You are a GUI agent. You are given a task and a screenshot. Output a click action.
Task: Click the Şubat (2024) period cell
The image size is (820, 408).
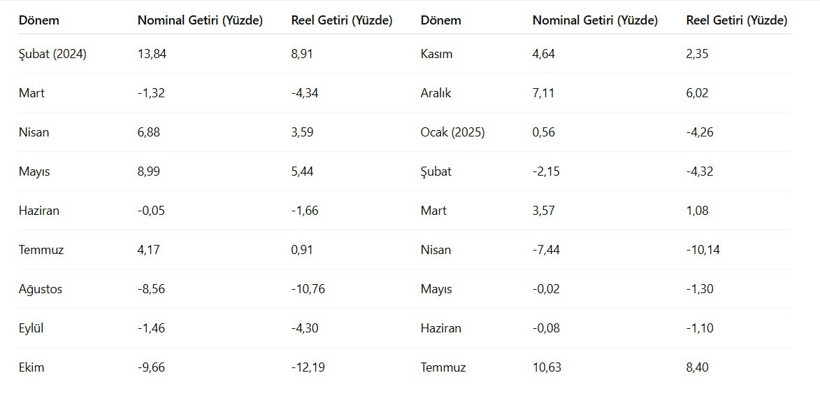(x=53, y=54)
